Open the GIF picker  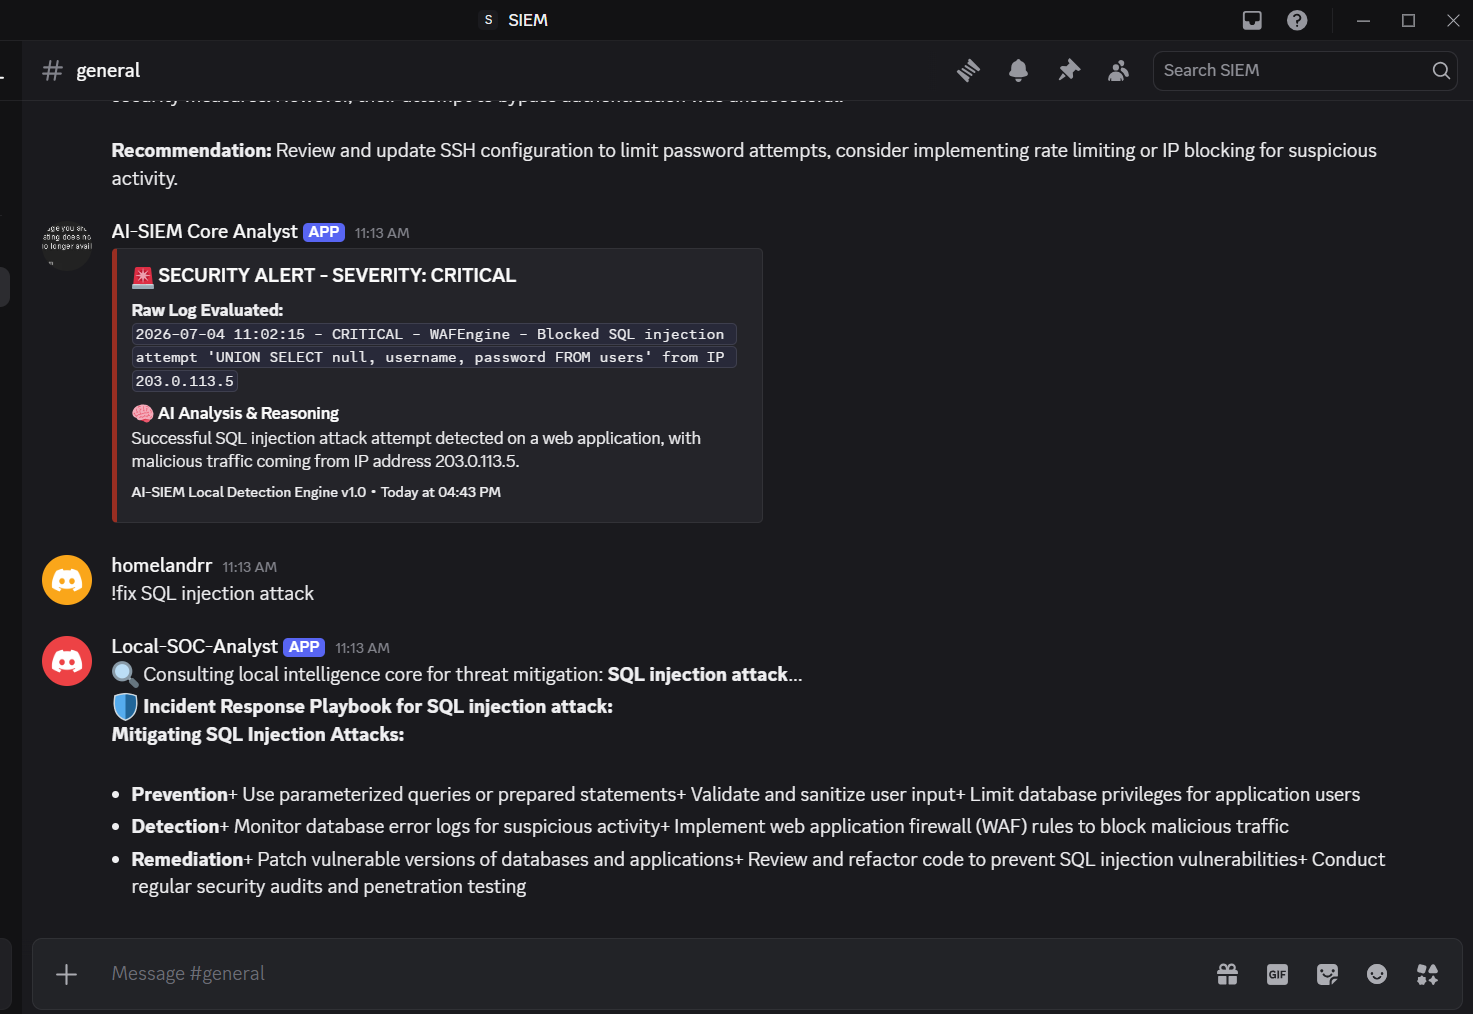(1277, 974)
